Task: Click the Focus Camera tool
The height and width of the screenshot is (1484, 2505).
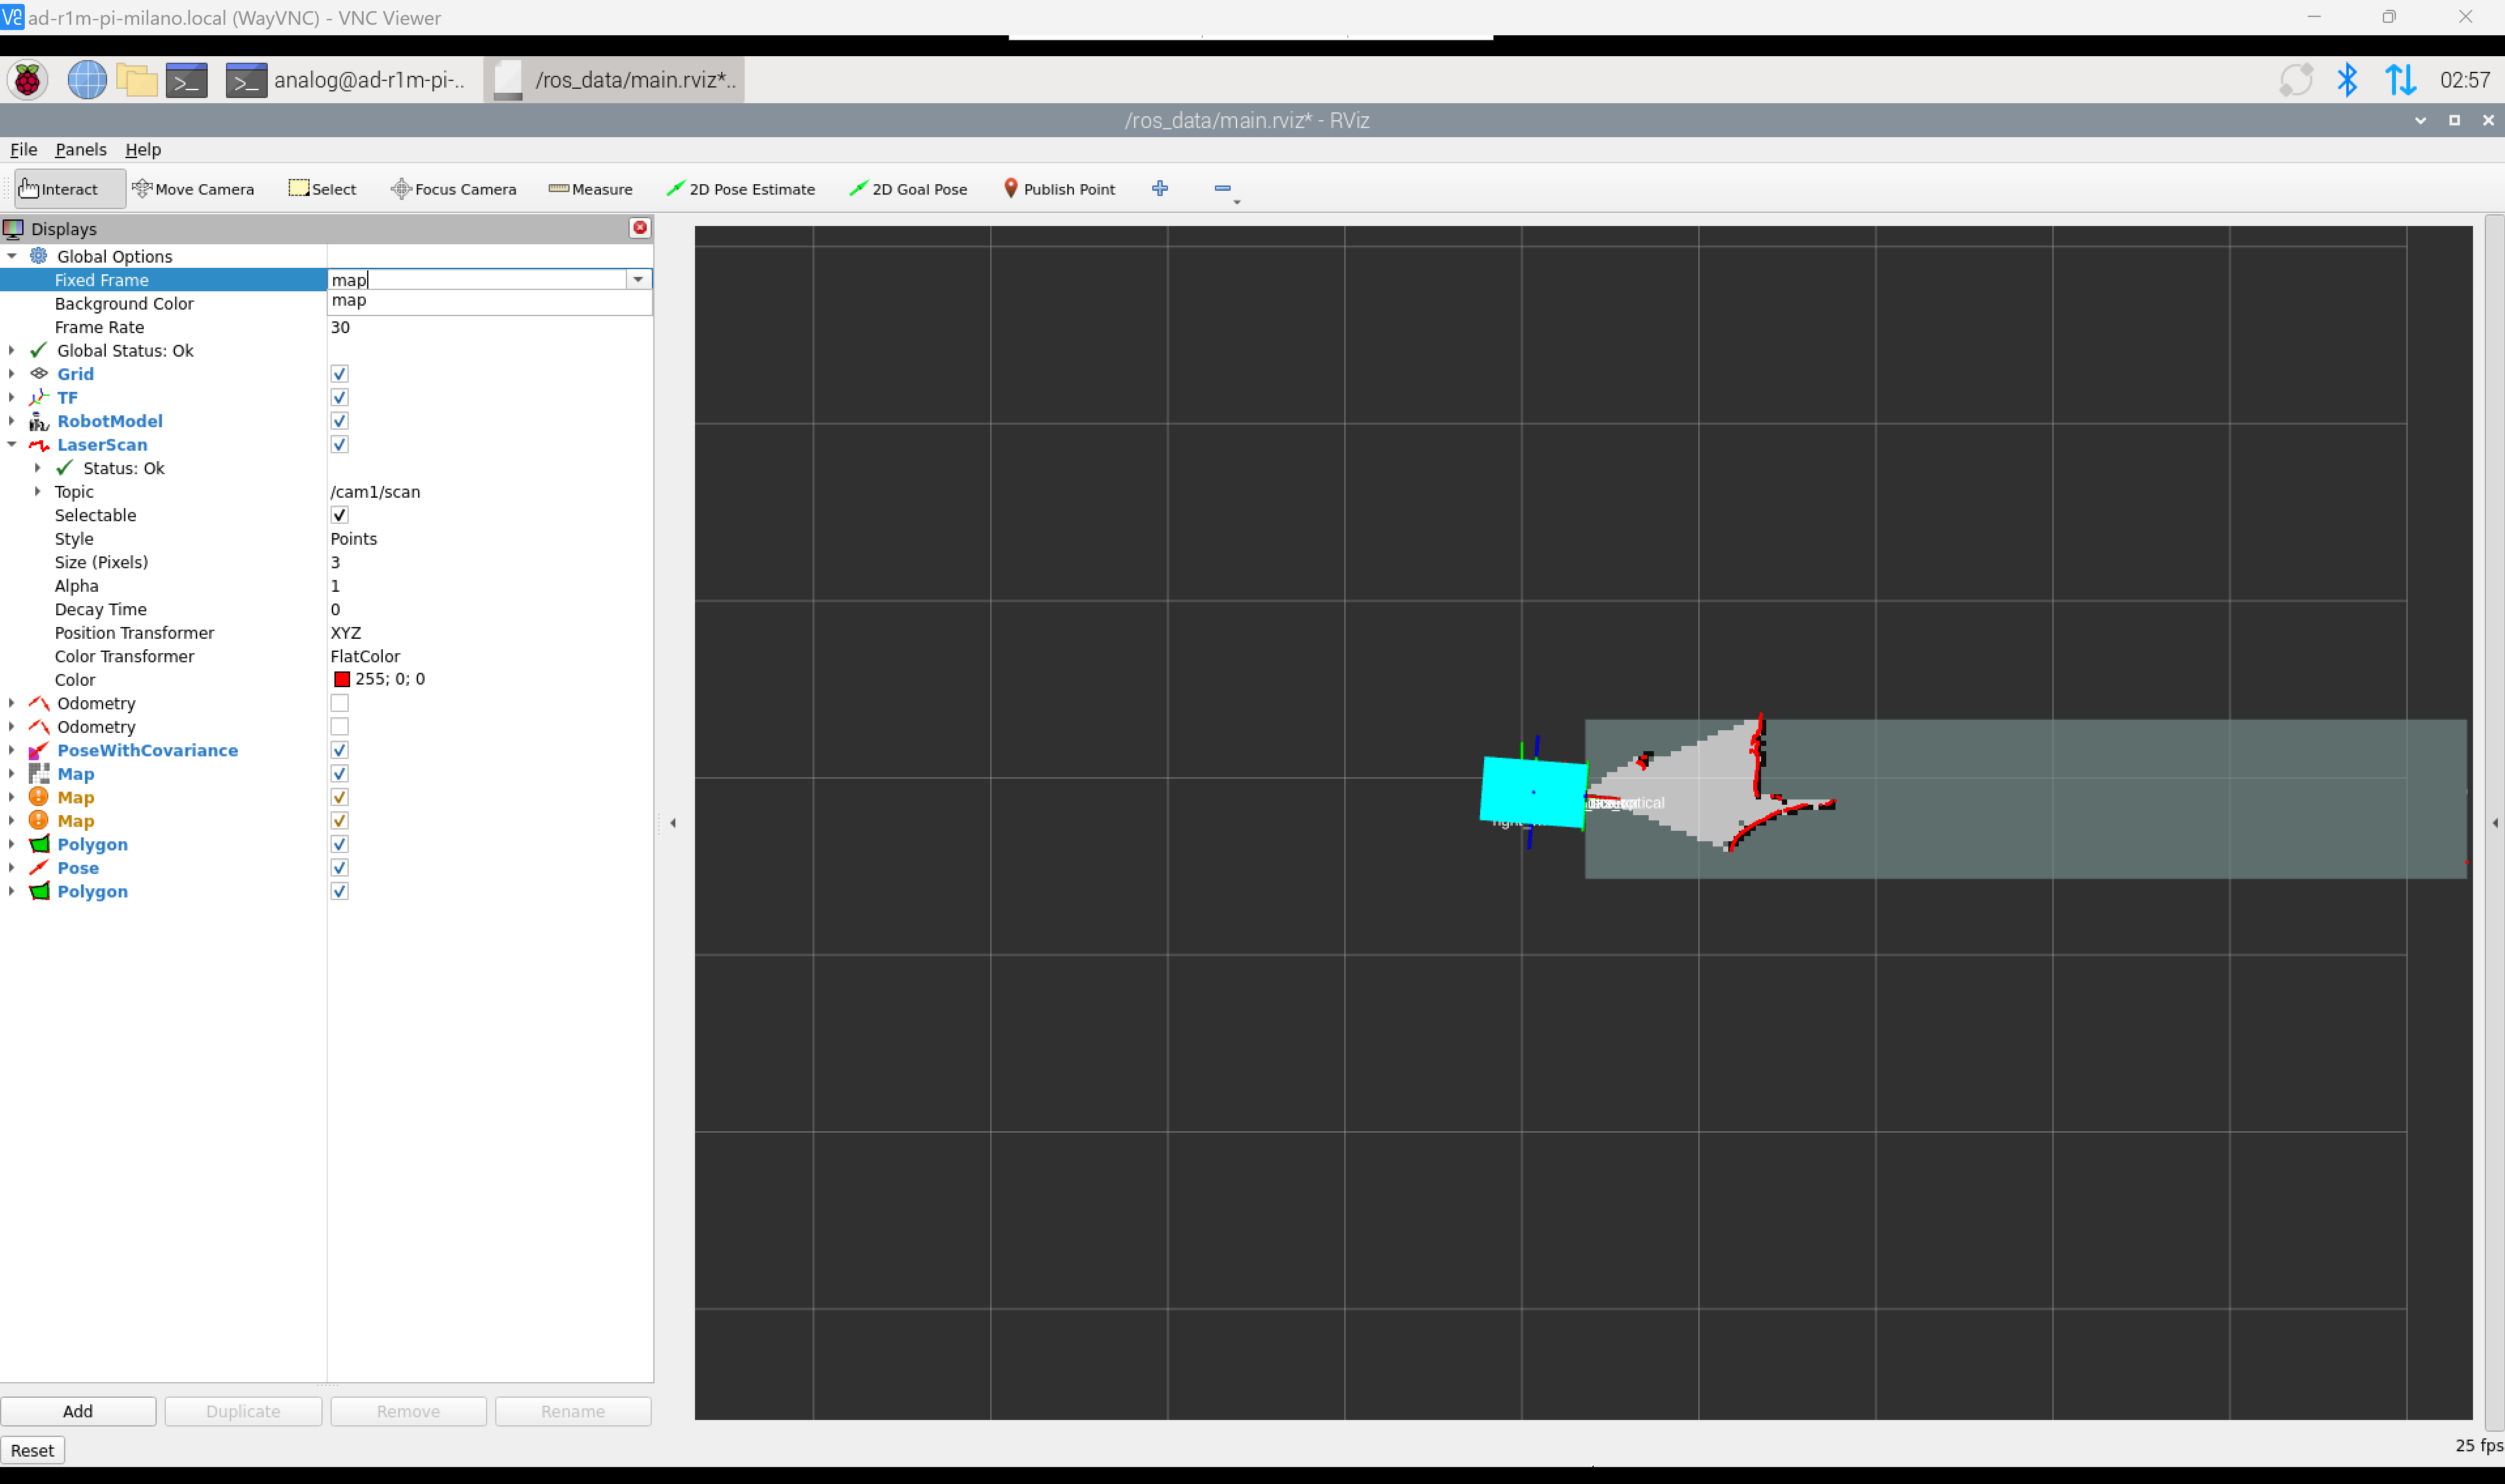Action: point(453,189)
